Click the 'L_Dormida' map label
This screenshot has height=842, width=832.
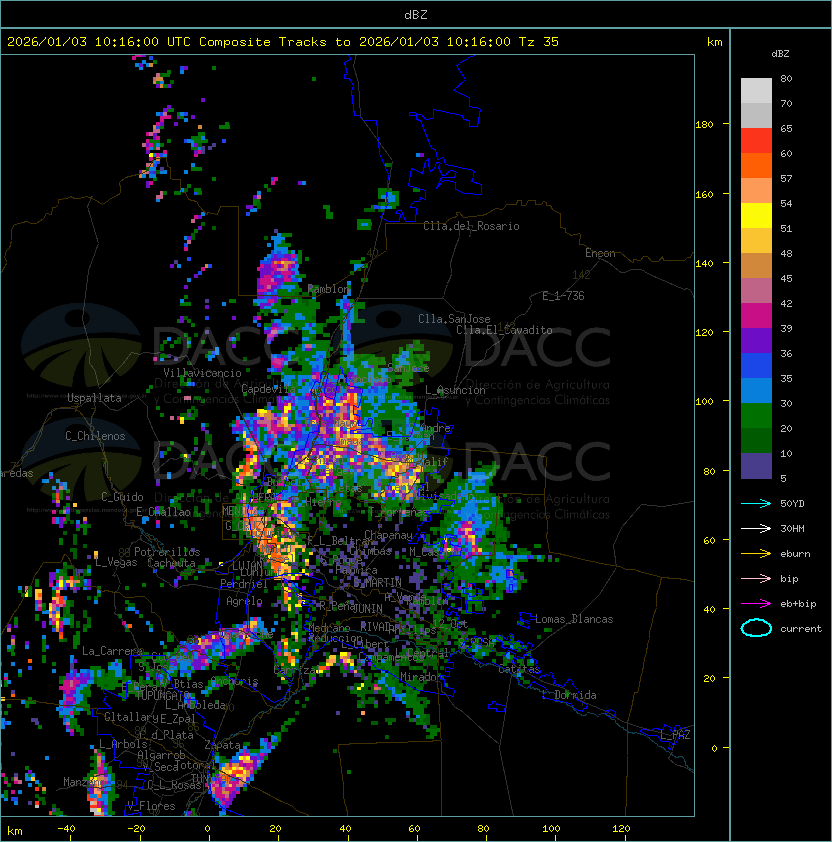(x=569, y=695)
